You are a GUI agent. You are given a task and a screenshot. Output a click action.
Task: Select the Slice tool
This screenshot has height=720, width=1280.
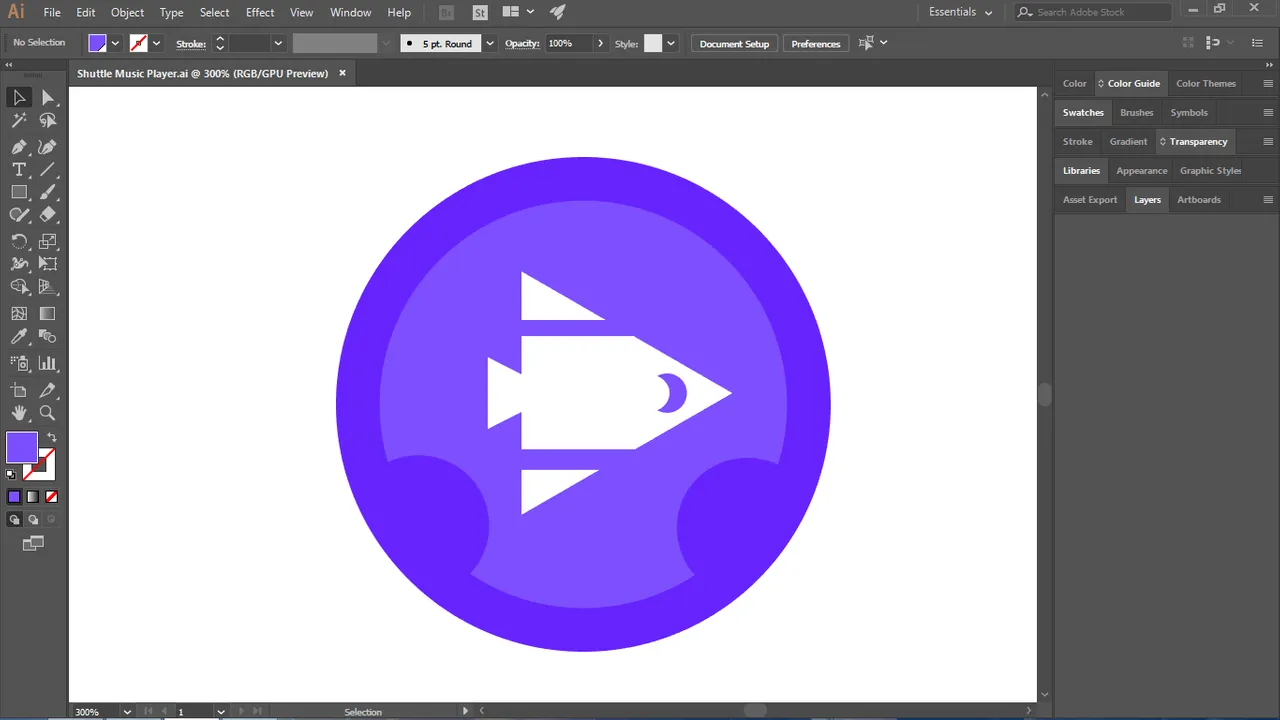click(47, 390)
